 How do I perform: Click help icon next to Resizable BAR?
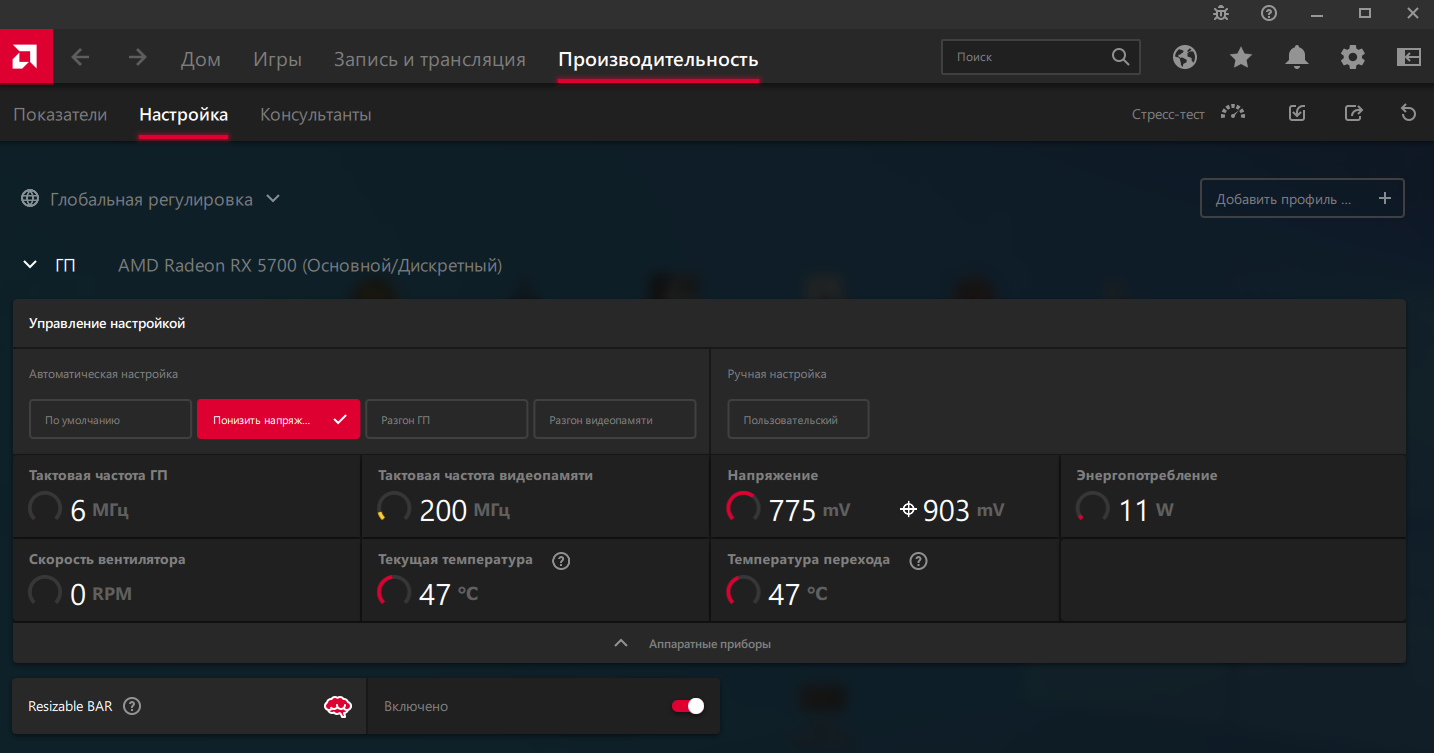tap(132, 706)
